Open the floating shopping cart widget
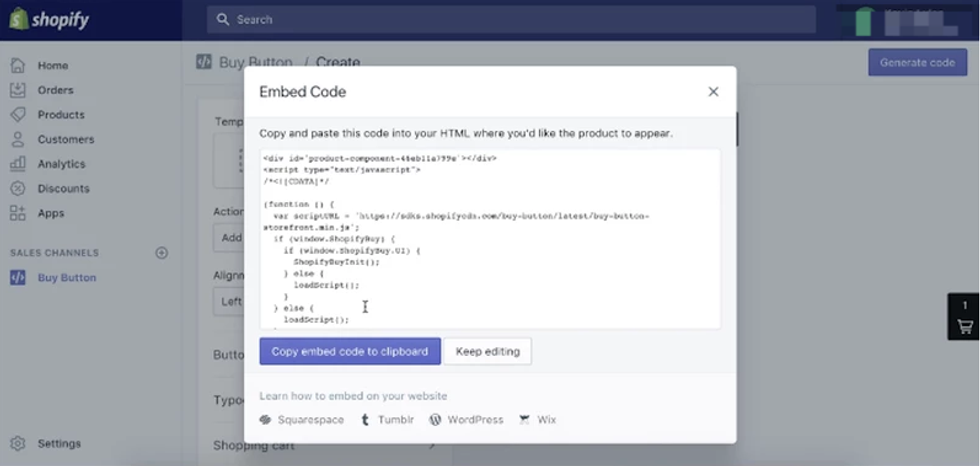This screenshot has height=466, width=980. coord(964,317)
